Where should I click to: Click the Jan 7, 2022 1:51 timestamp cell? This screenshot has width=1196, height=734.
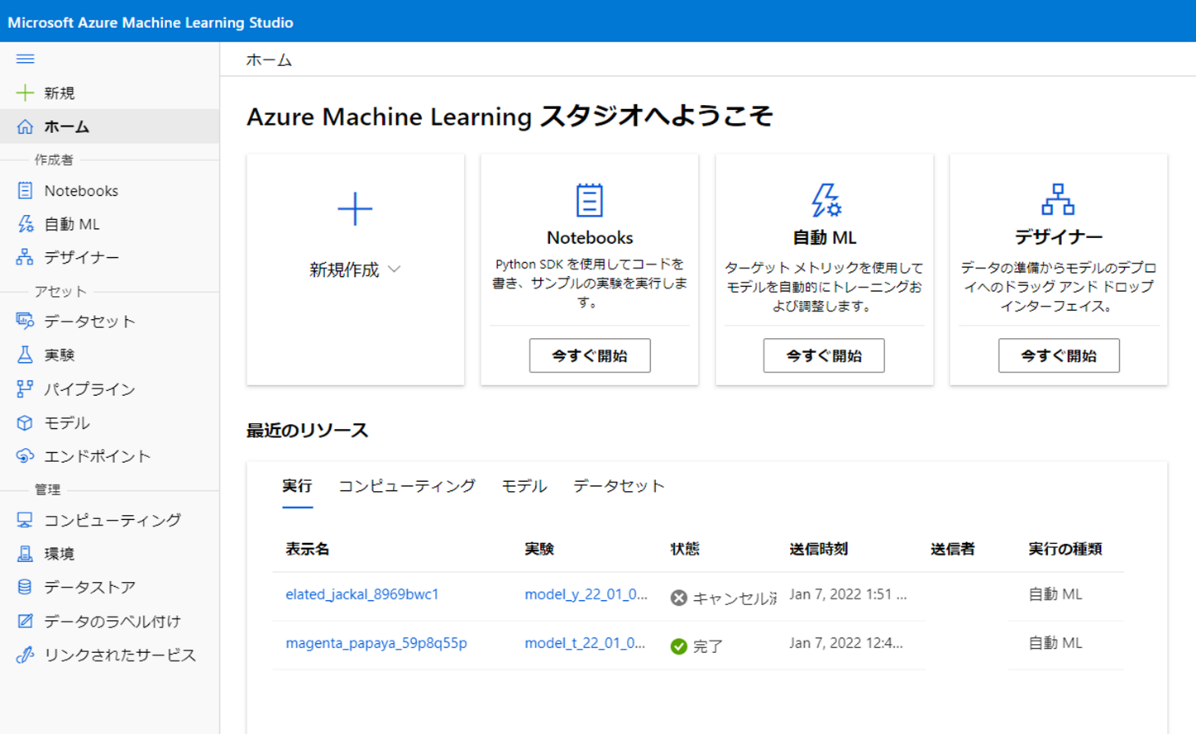point(848,594)
